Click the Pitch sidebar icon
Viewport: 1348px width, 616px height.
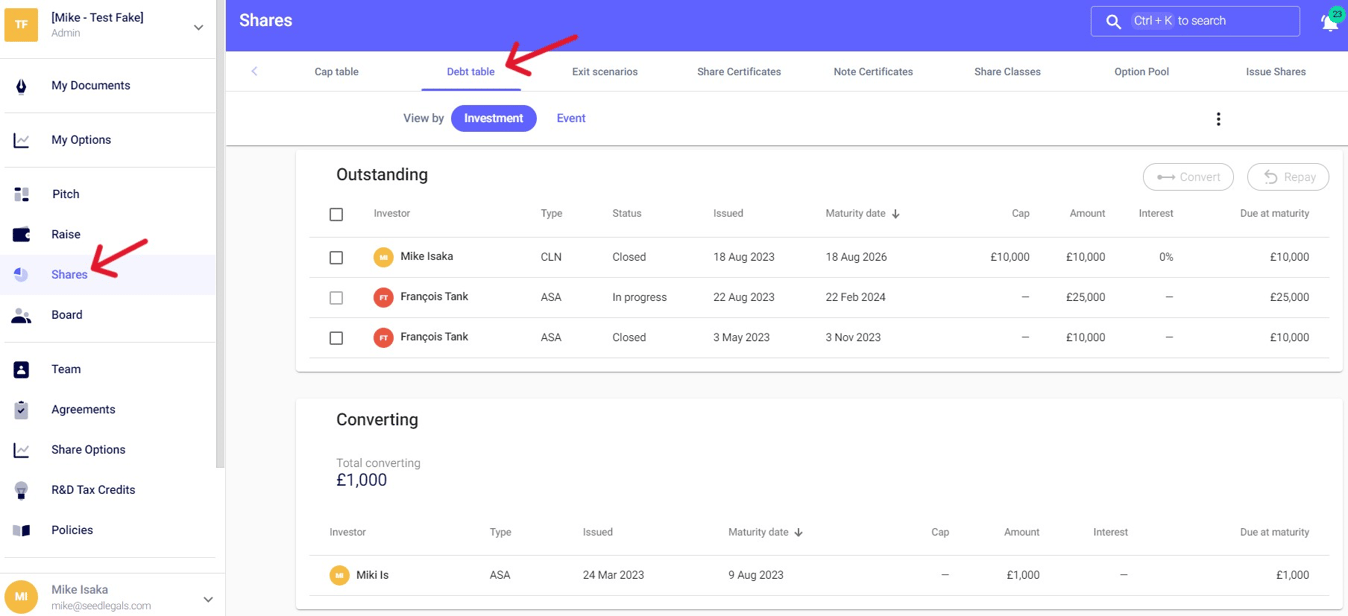(21, 195)
